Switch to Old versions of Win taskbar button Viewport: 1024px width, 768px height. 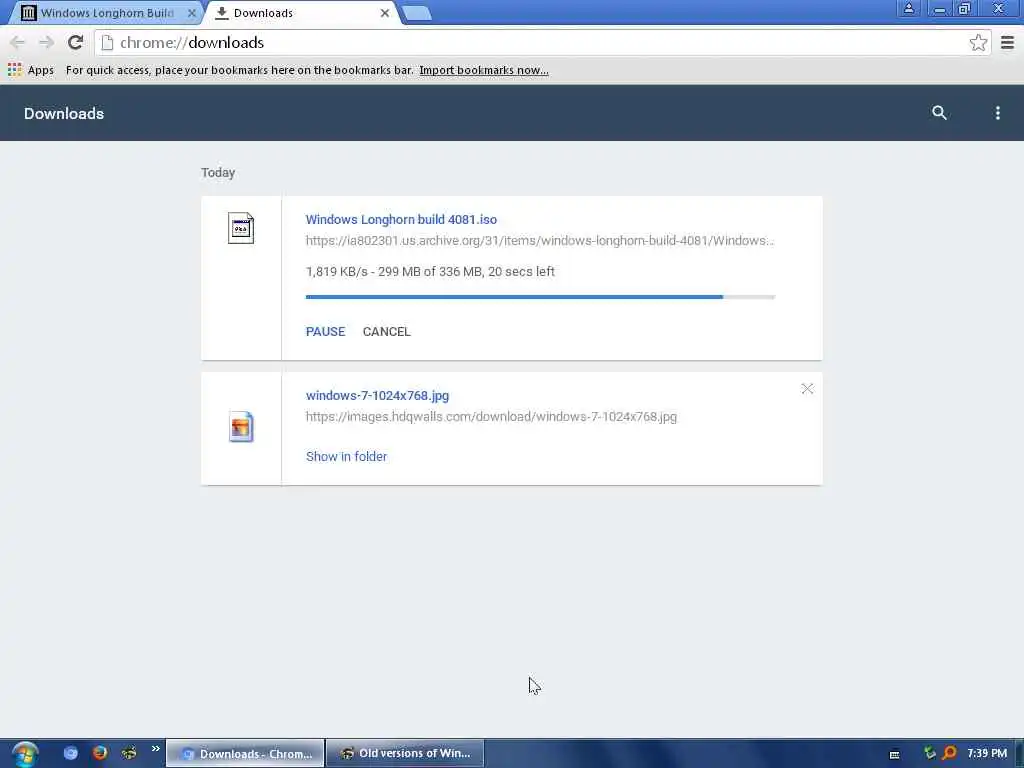pyautogui.click(x=405, y=754)
